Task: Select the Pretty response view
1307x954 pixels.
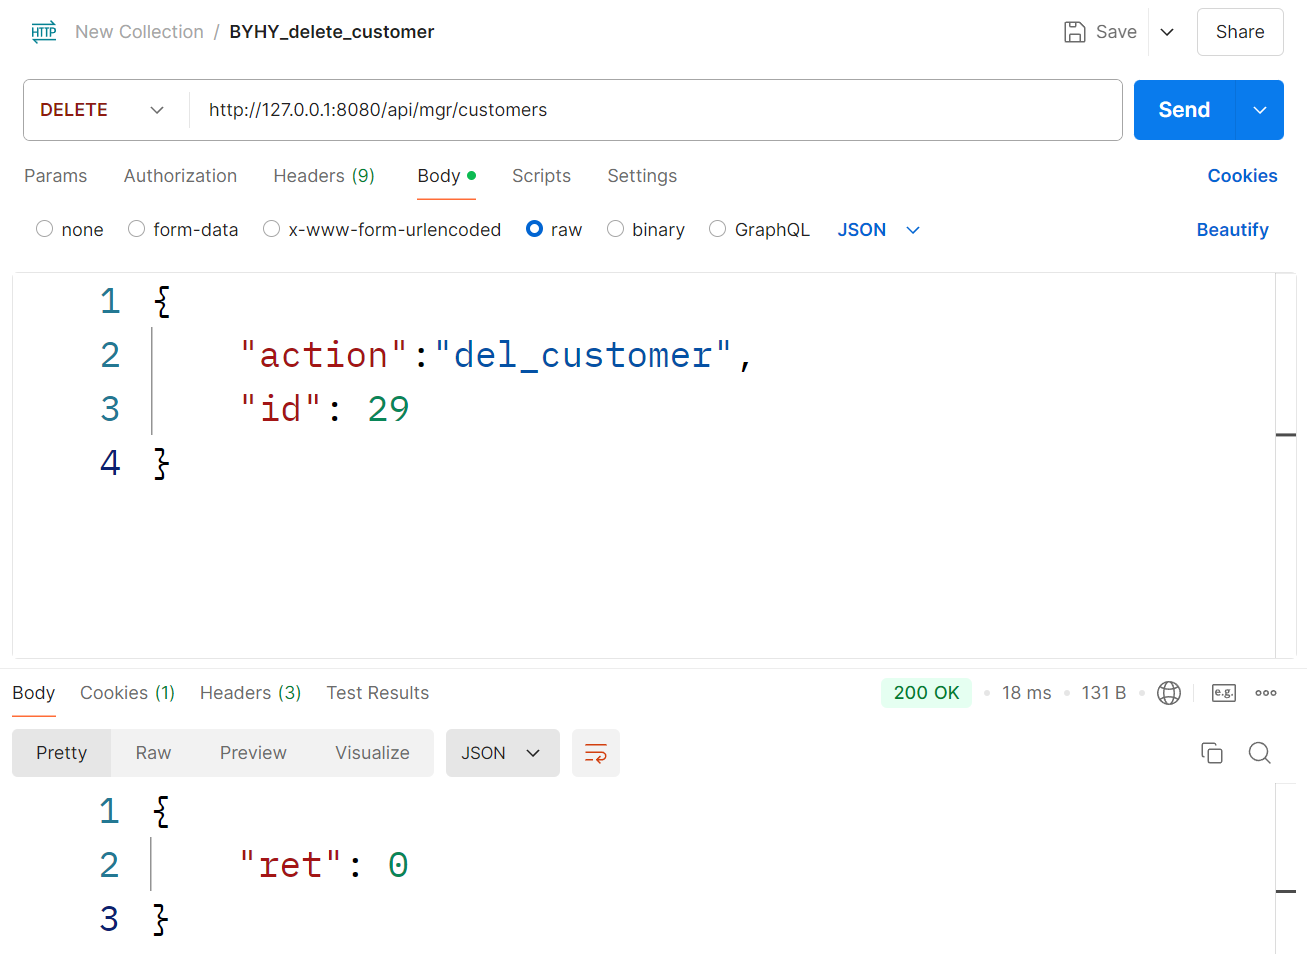Action: 62,753
